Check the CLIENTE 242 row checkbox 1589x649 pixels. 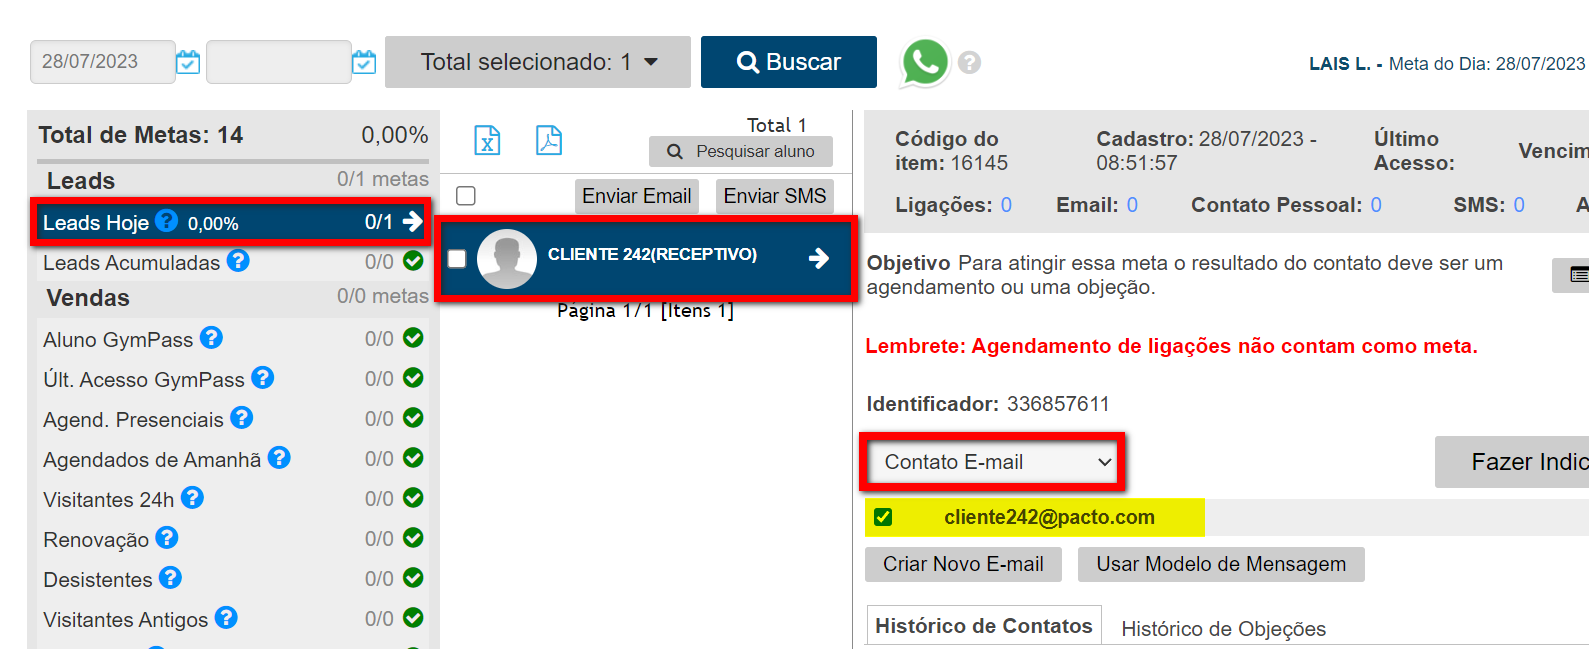click(457, 259)
